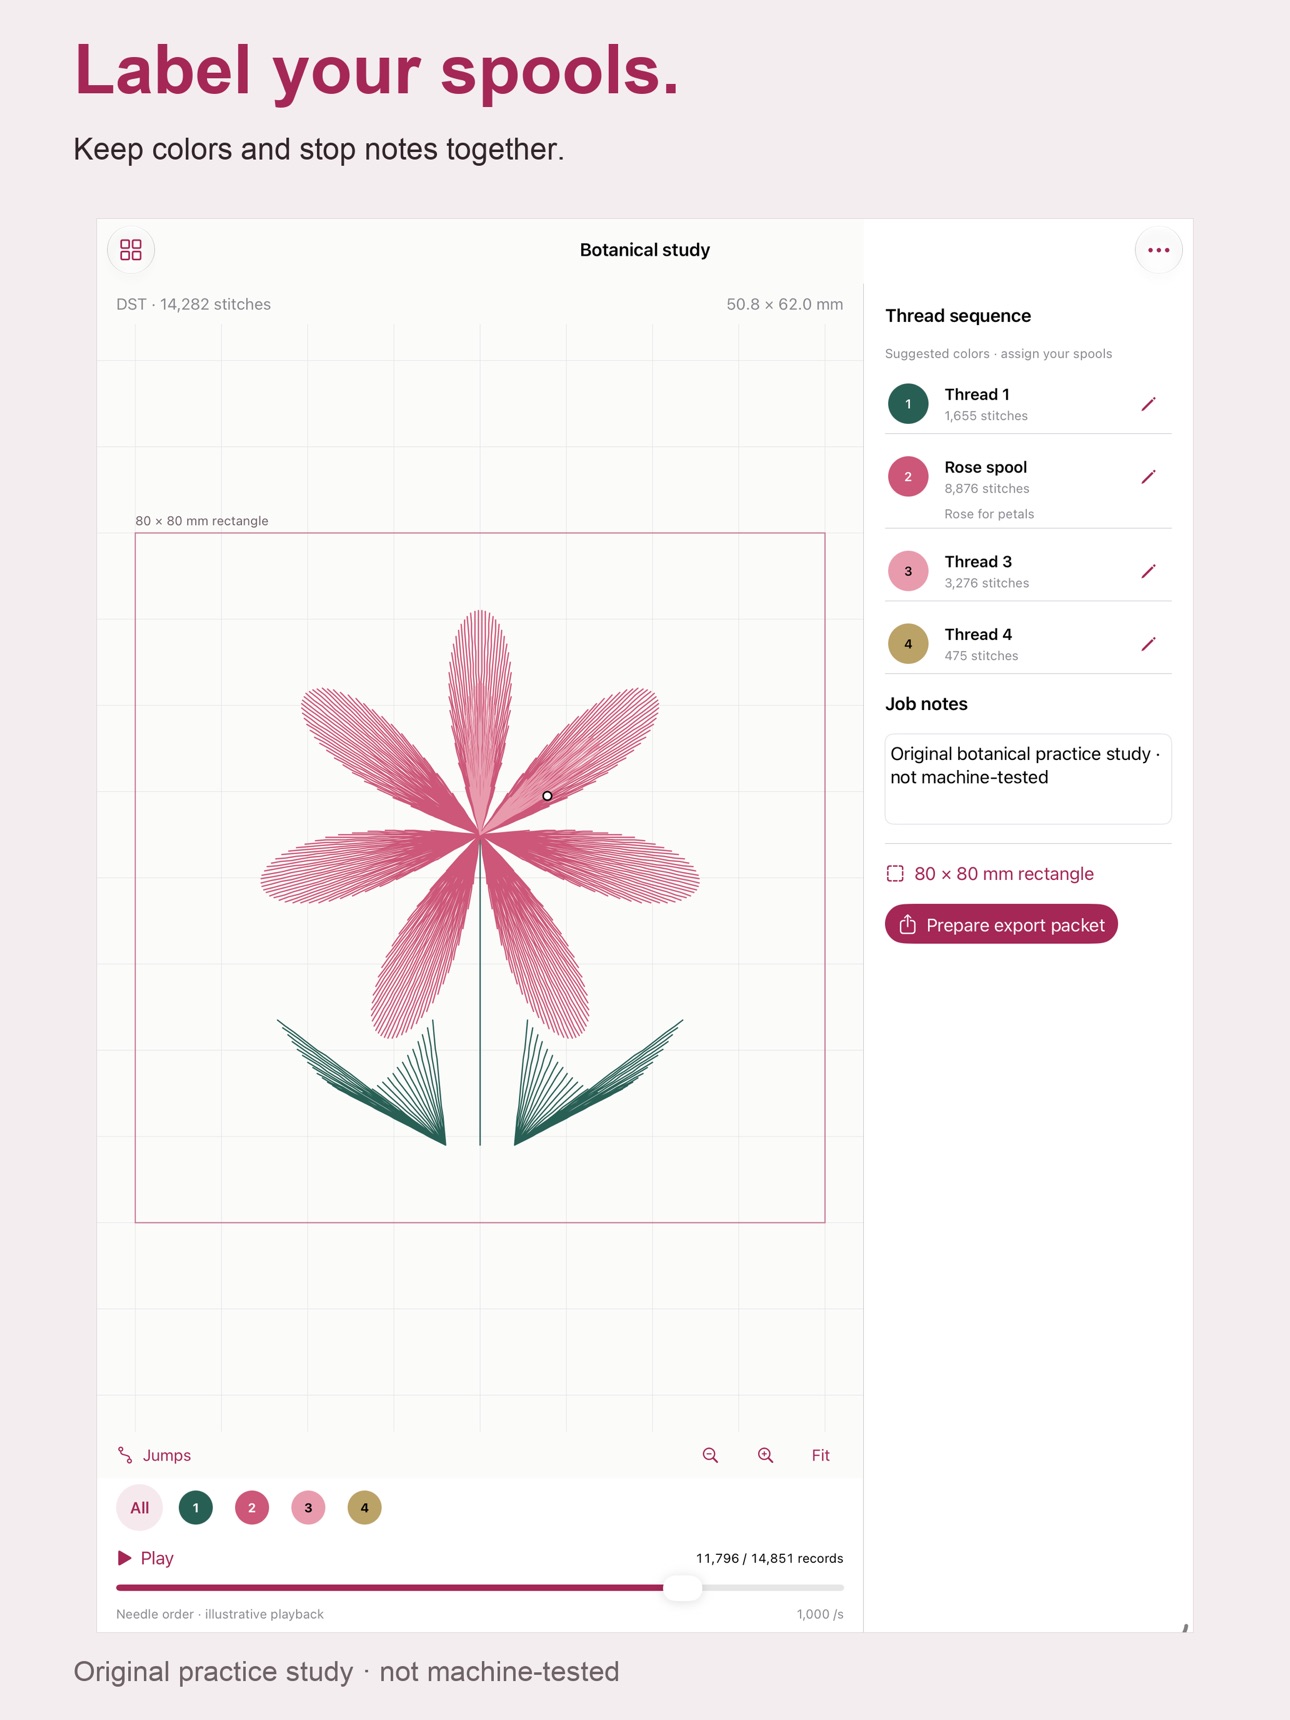
Task: Show all threads with All filter
Action: 140,1507
